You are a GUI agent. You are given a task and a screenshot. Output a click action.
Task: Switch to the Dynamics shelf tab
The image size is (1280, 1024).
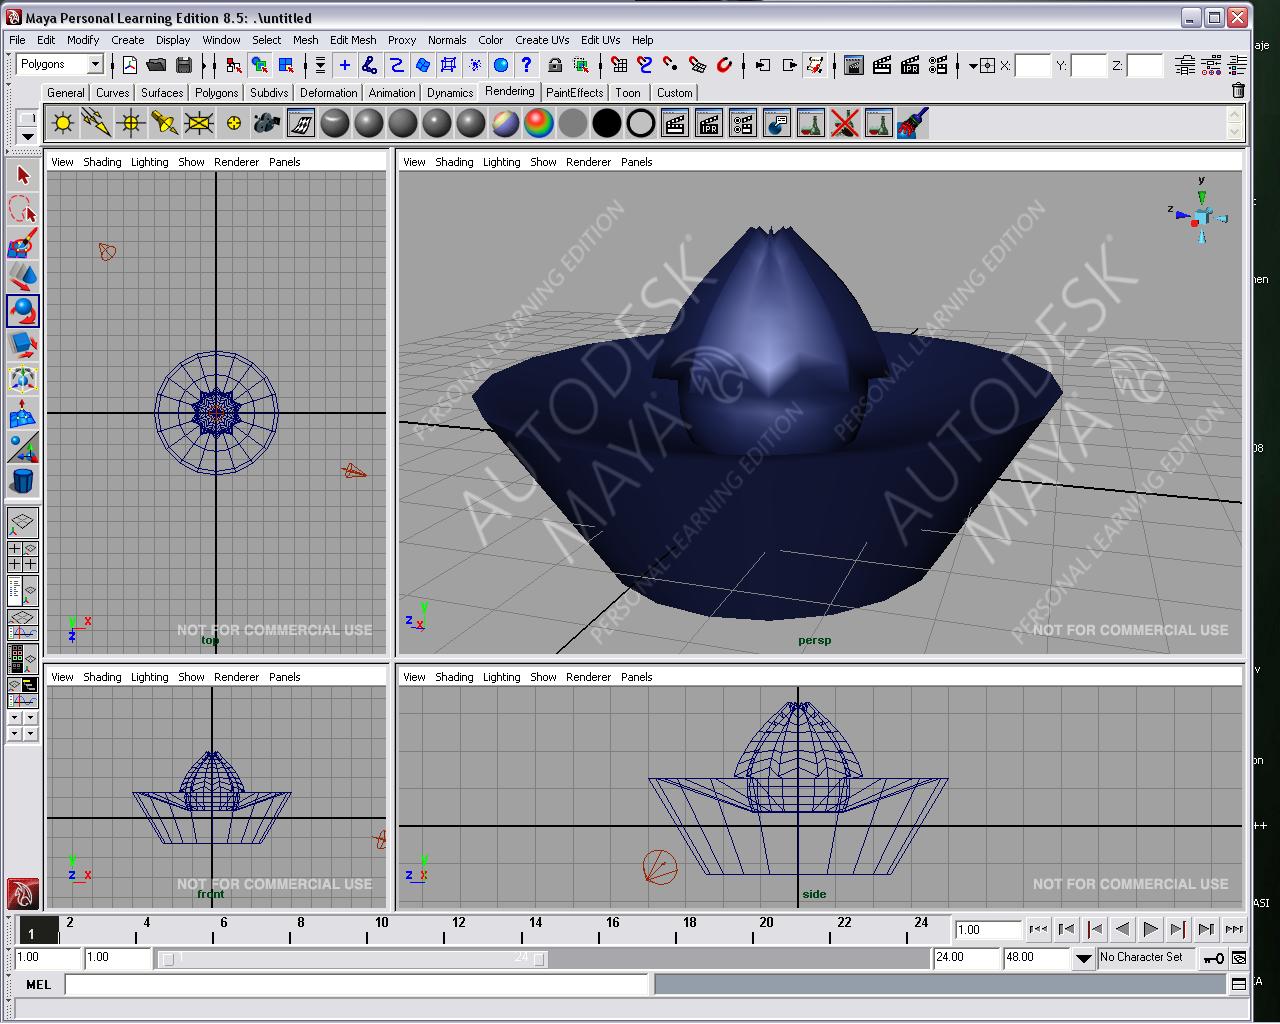coord(450,93)
